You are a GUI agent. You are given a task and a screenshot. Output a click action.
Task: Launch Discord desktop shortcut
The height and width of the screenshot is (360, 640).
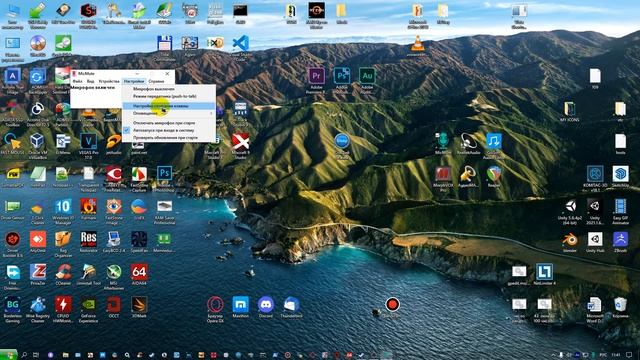point(266,304)
